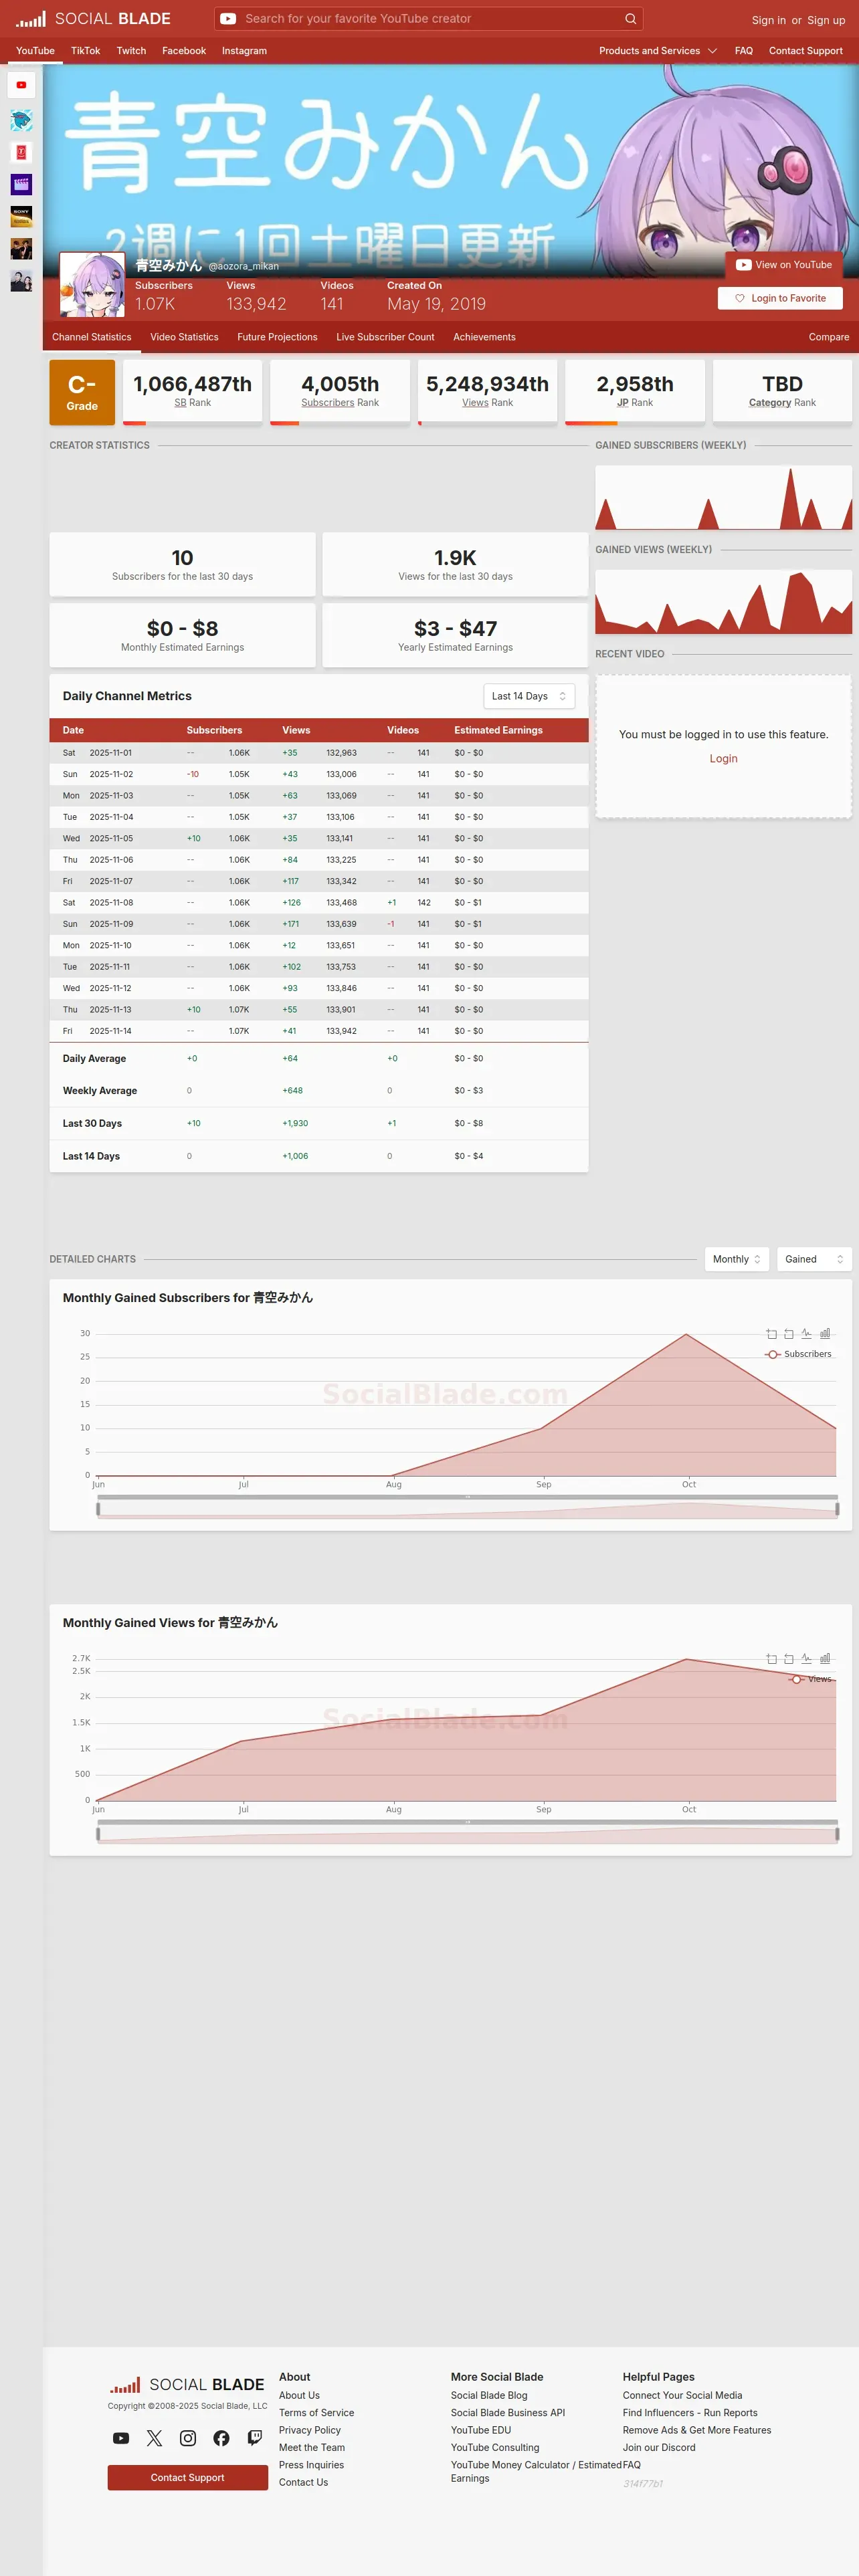Click the footer Contact Support button
Screen dimensions: 859x2576
(187, 2477)
